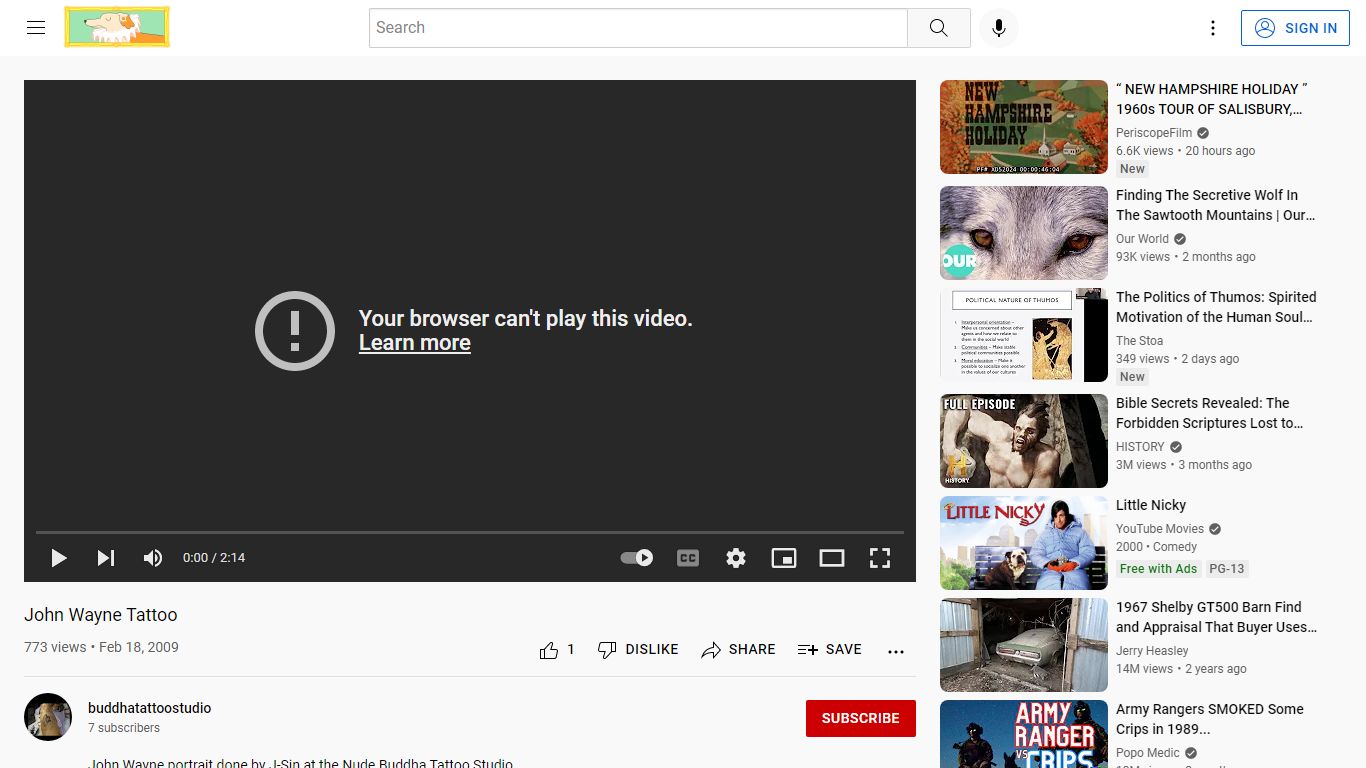Click the YouTube Movies channel name
Image resolution: width=1366 pixels, height=768 pixels.
tap(1160, 529)
